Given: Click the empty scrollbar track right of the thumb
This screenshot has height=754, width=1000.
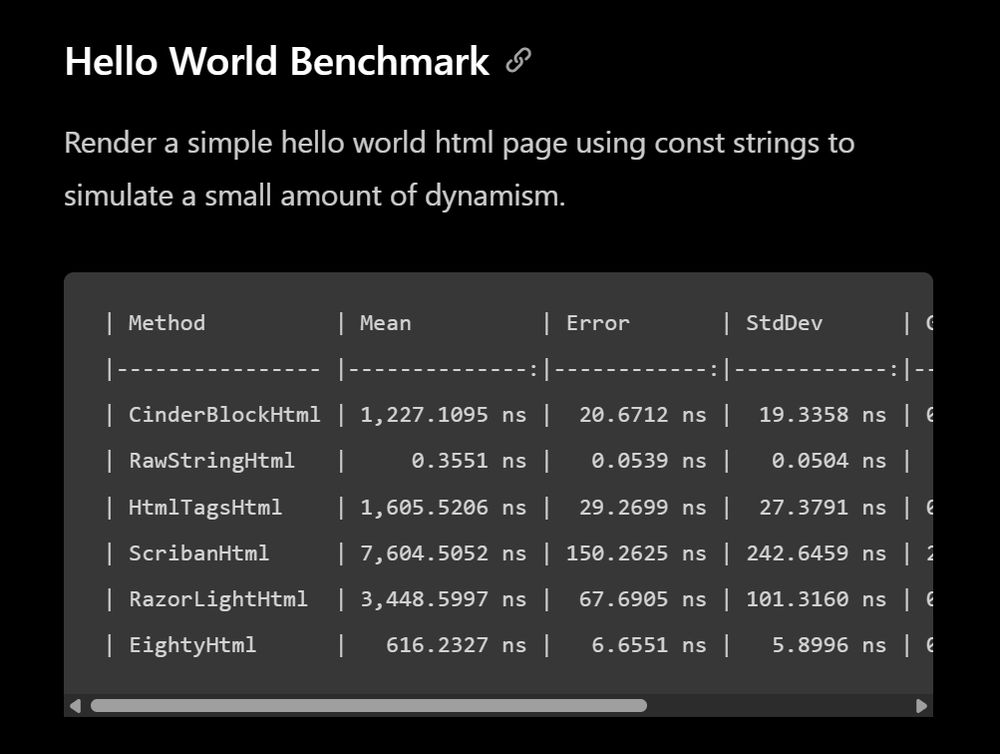Looking at the screenshot, I should point(781,706).
